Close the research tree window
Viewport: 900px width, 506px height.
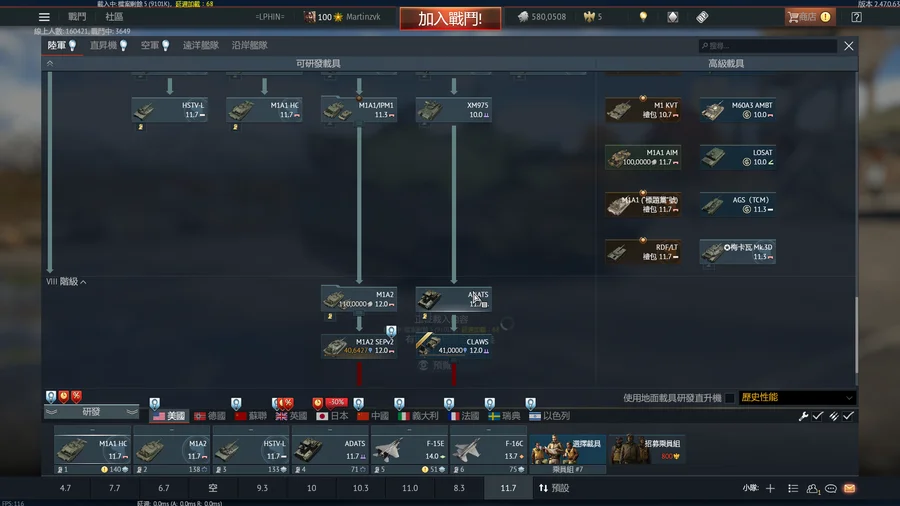[848, 46]
